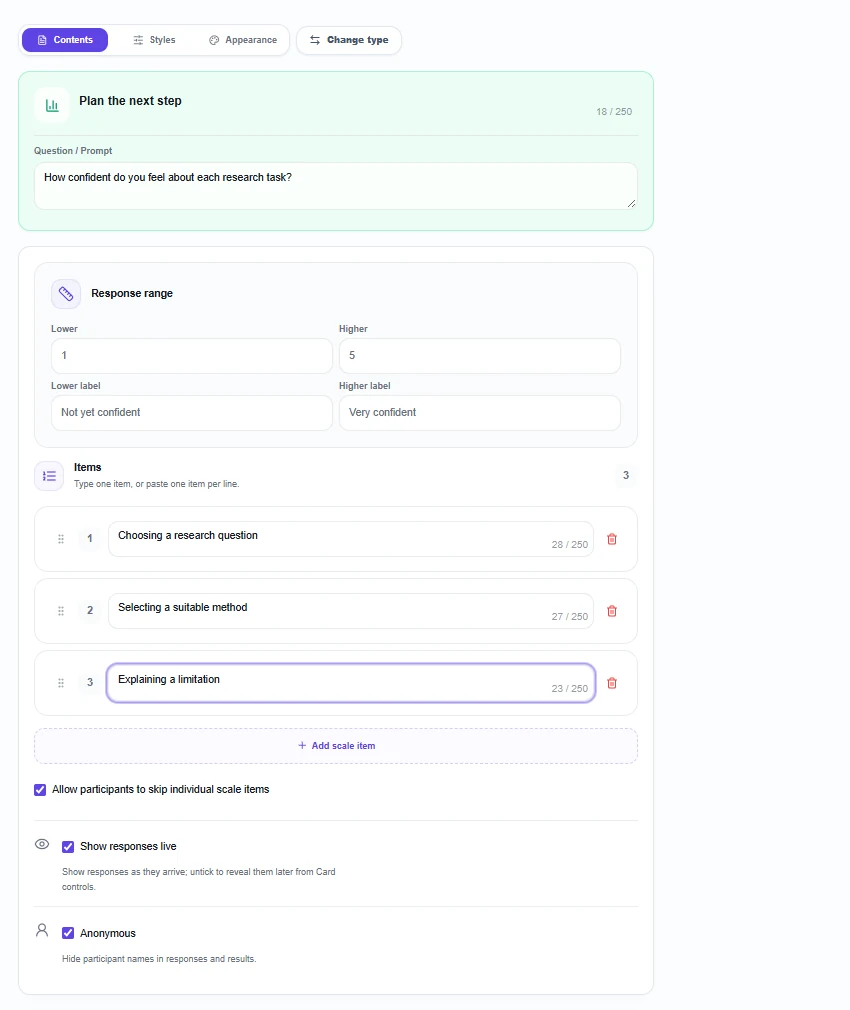The width and height of the screenshot is (850, 1010).
Task: Click the '27 / 250' counter
Action: (569, 617)
